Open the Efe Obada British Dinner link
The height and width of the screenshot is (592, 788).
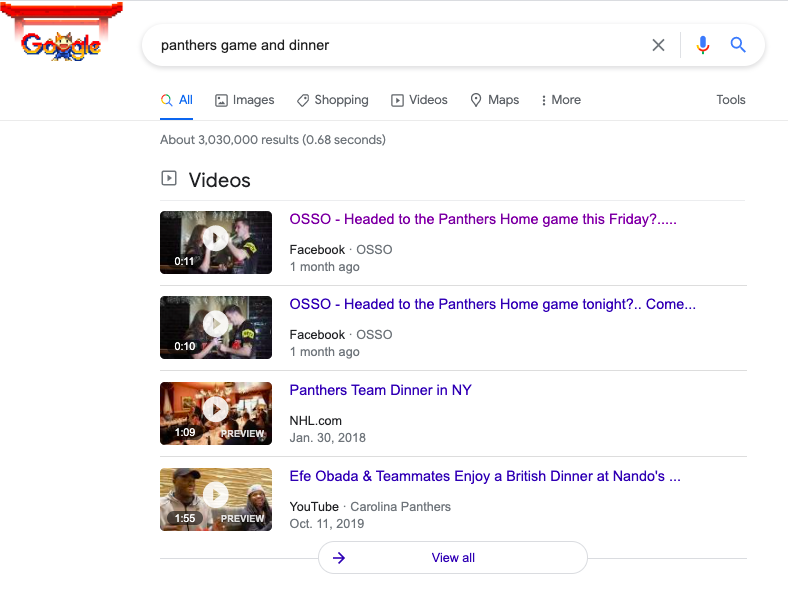(485, 476)
